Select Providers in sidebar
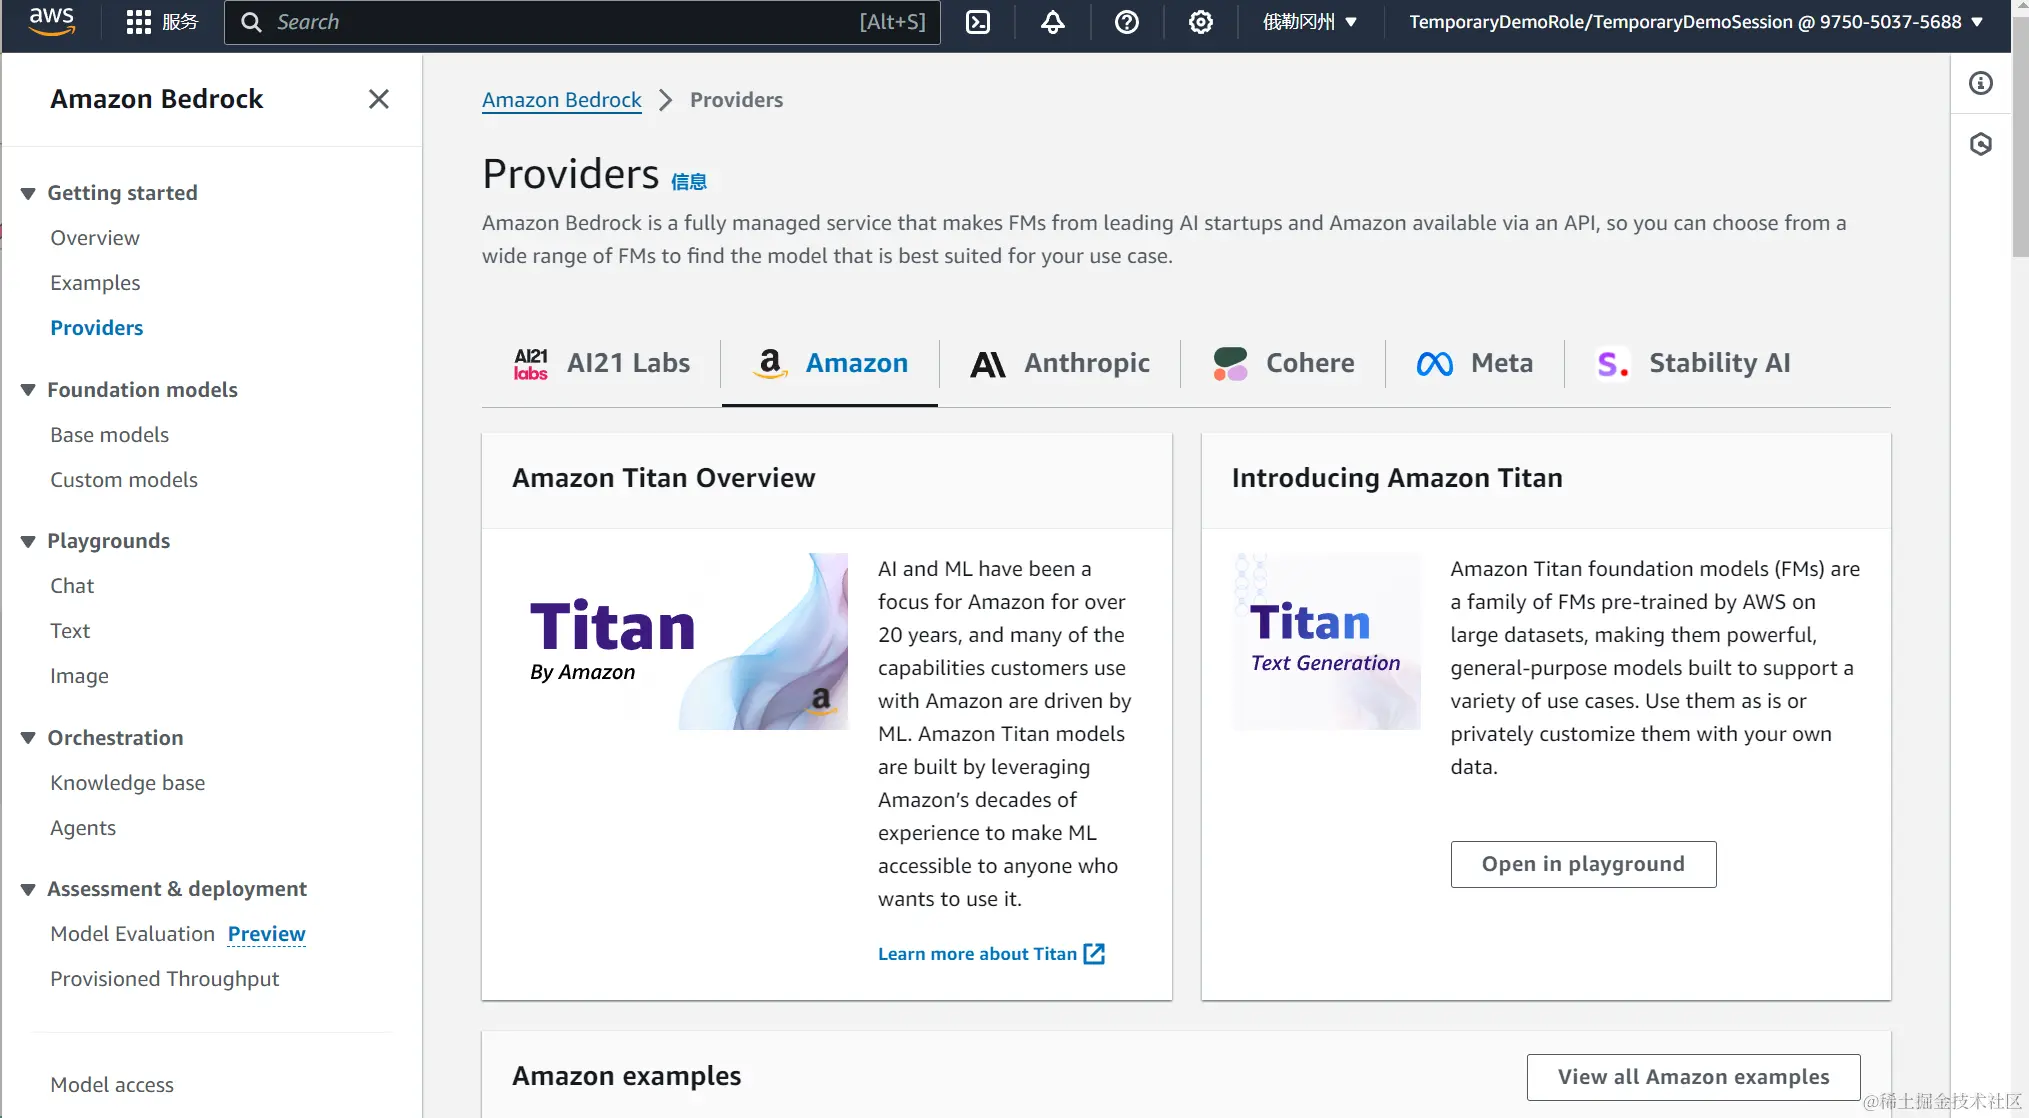 [x=96, y=328]
